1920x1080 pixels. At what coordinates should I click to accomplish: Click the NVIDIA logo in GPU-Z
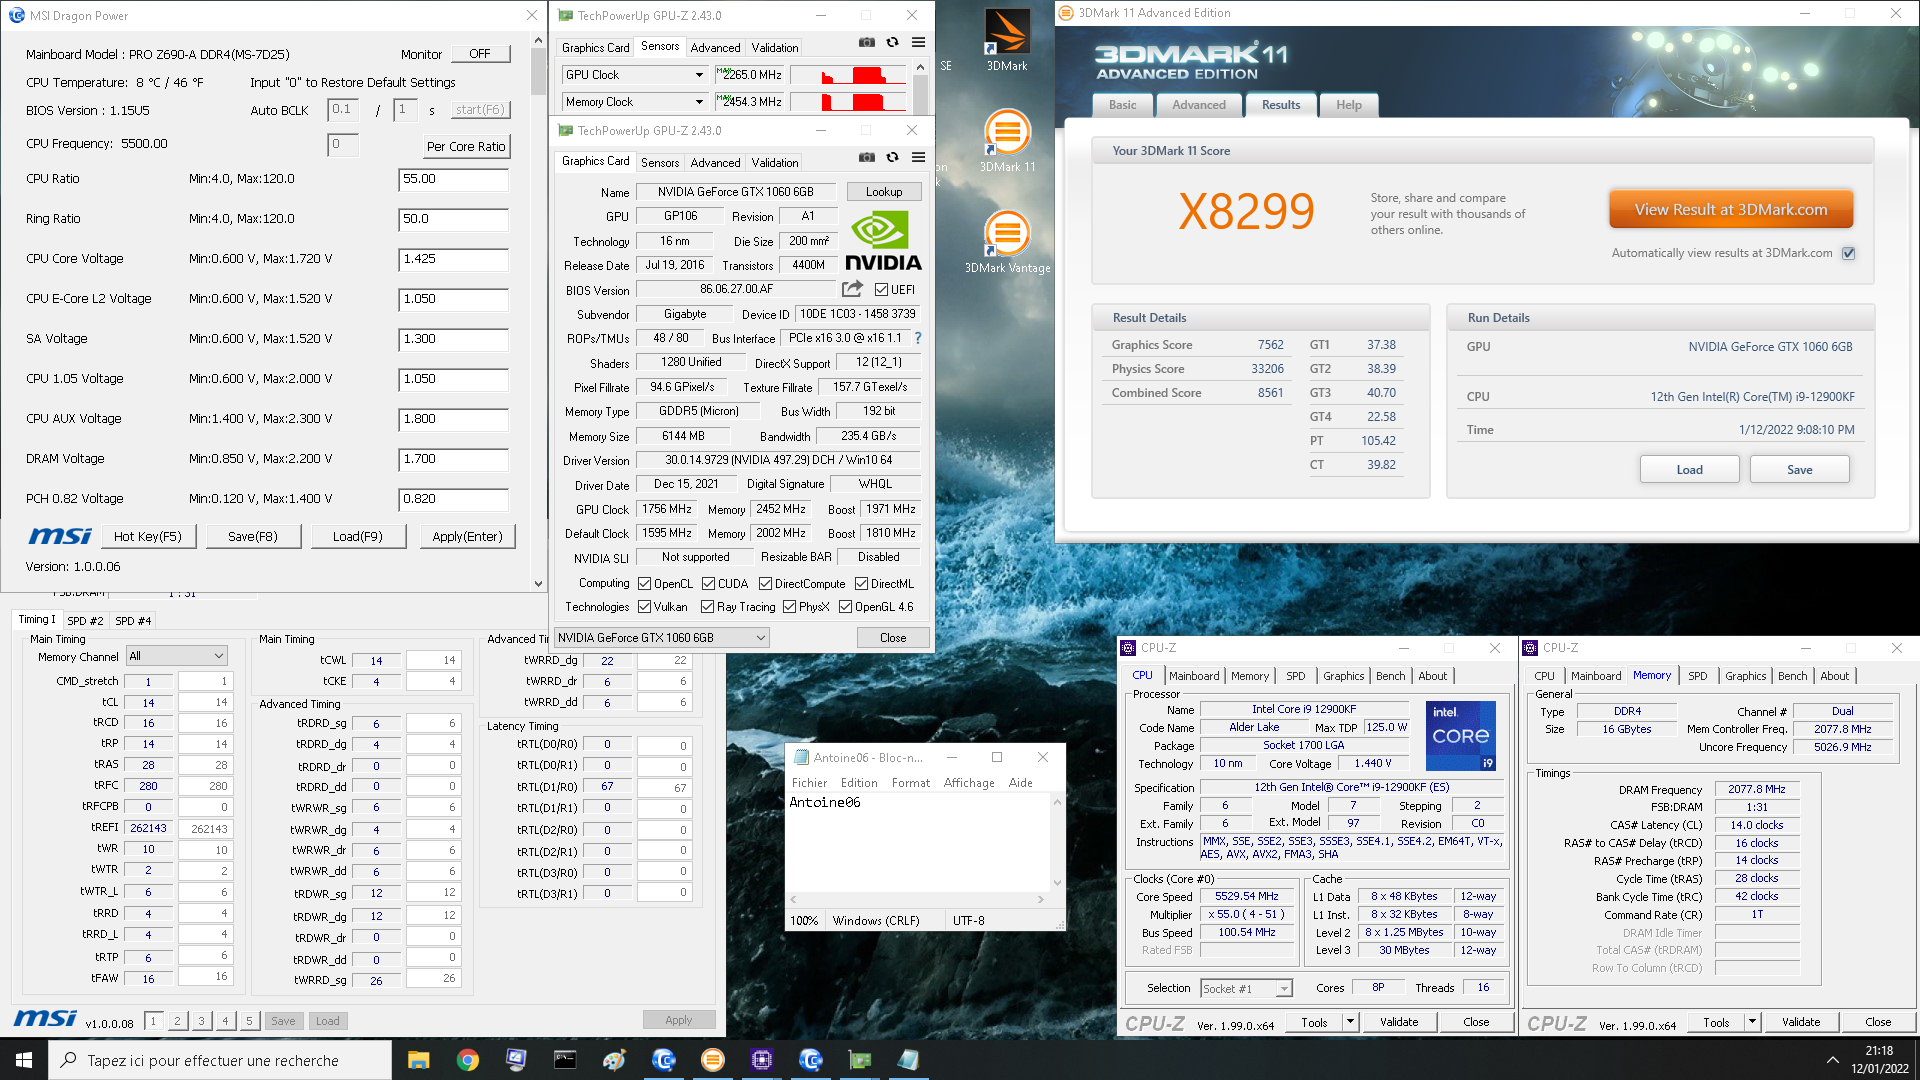tap(883, 242)
